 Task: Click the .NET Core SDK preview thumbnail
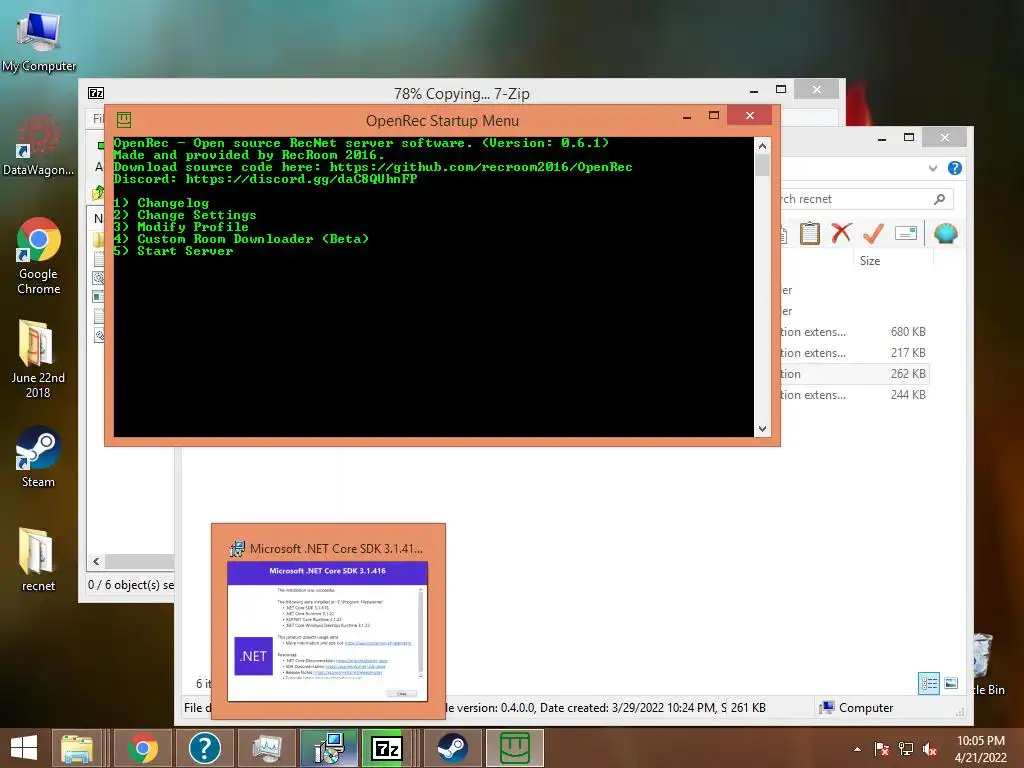[x=327, y=631]
